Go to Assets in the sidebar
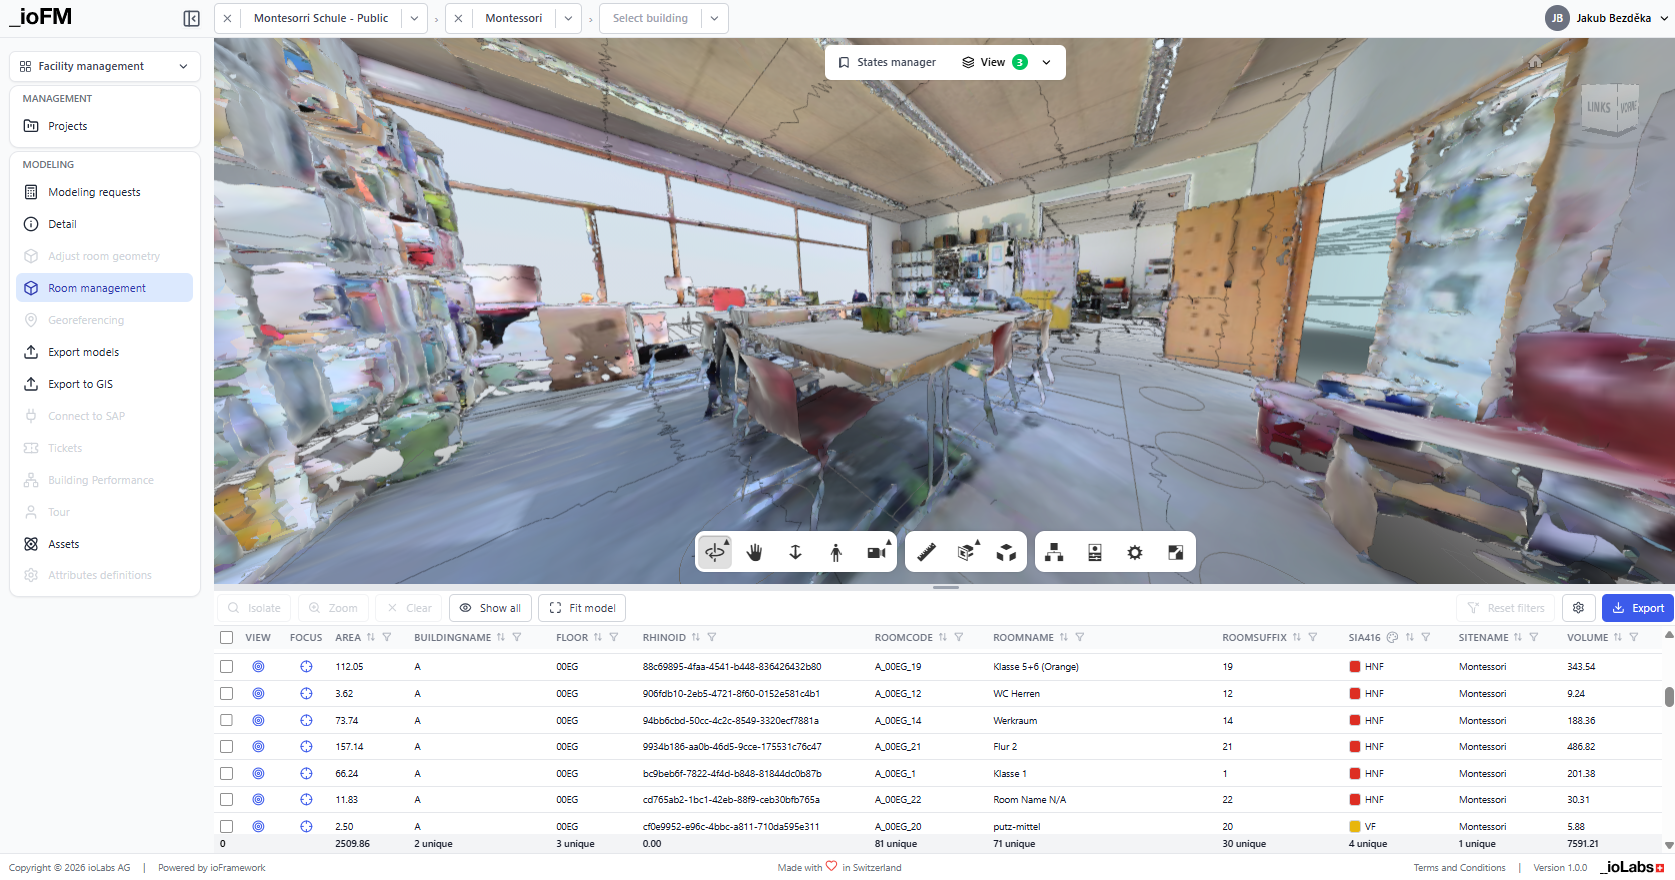1675x880 pixels. [64, 544]
